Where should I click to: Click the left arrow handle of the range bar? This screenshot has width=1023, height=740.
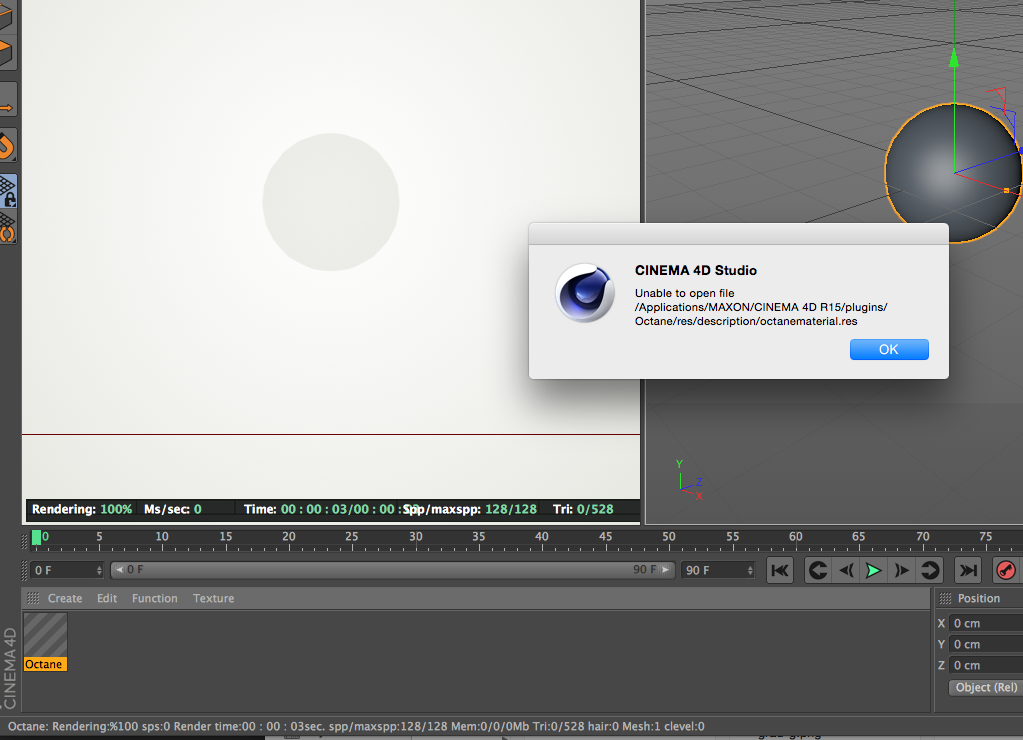click(119, 570)
